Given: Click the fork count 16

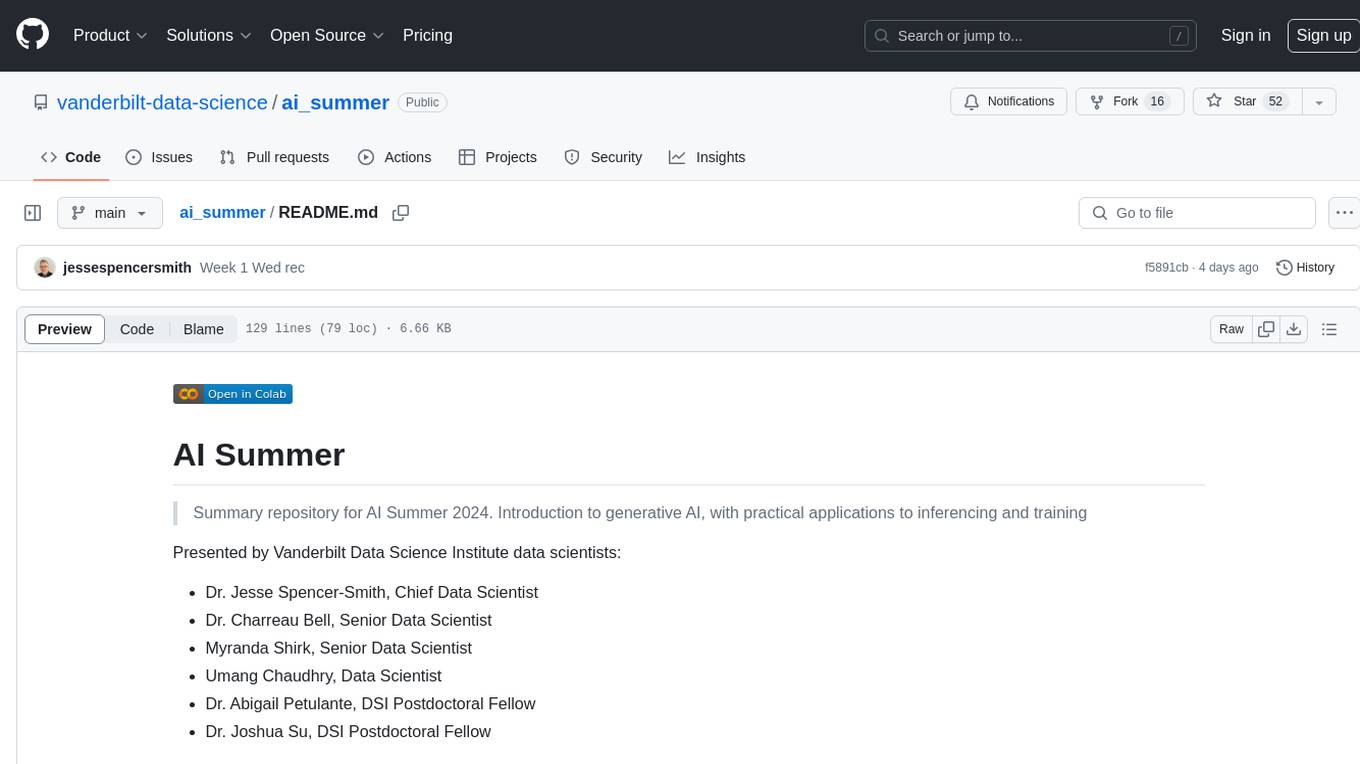Looking at the screenshot, I should pos(1157,101).
